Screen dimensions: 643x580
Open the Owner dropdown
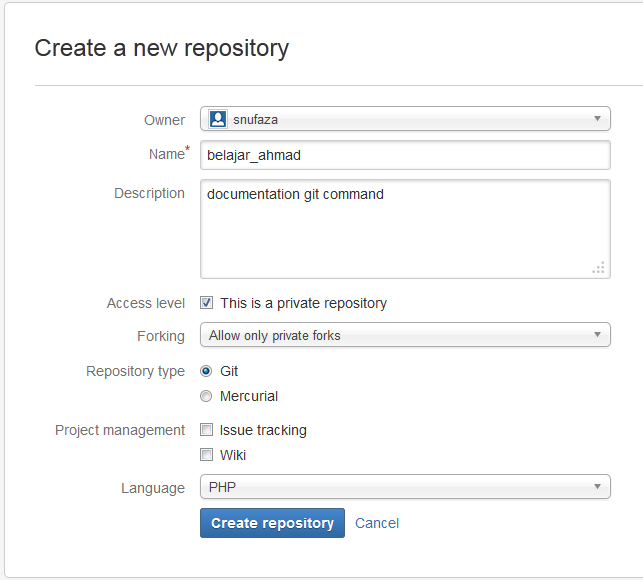(405, 119)
